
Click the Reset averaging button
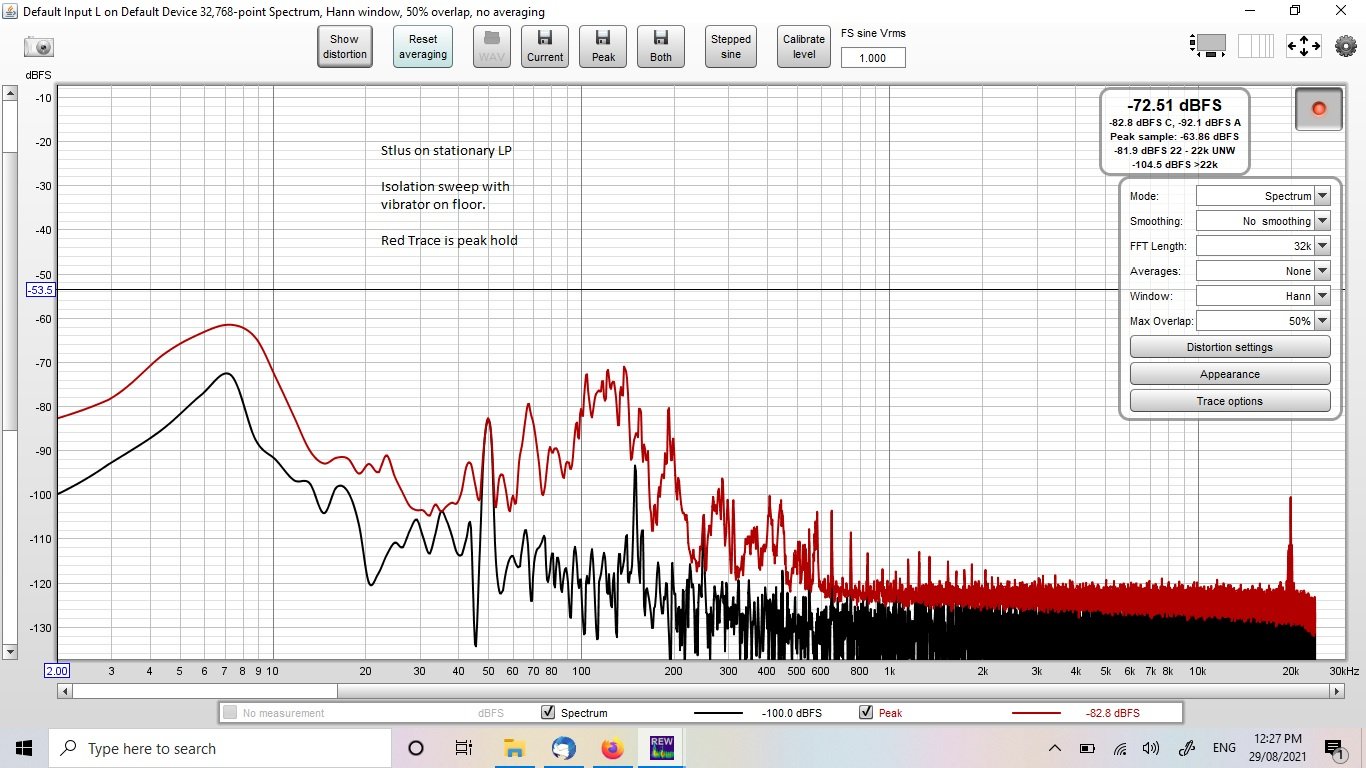point(423,47)
